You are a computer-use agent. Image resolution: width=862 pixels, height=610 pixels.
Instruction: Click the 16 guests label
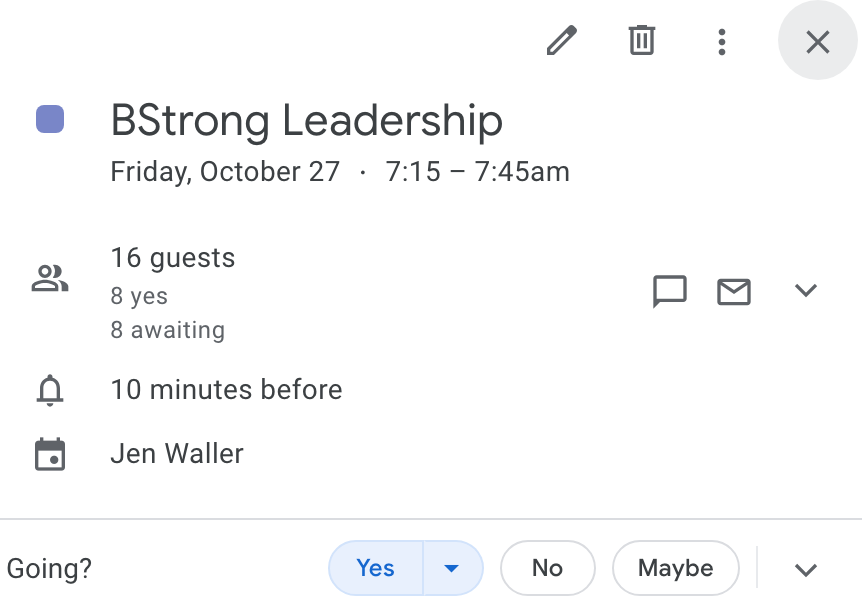173,258
